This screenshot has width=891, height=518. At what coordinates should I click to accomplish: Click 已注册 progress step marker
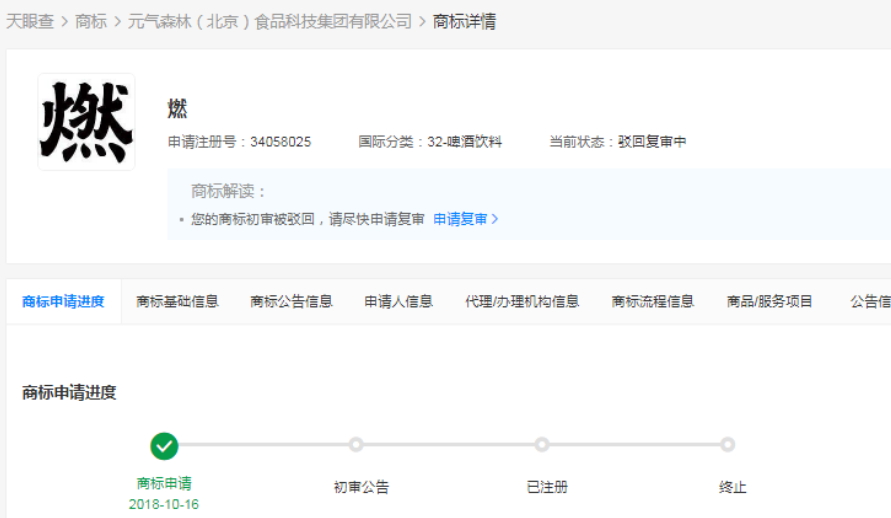point(542,445)
